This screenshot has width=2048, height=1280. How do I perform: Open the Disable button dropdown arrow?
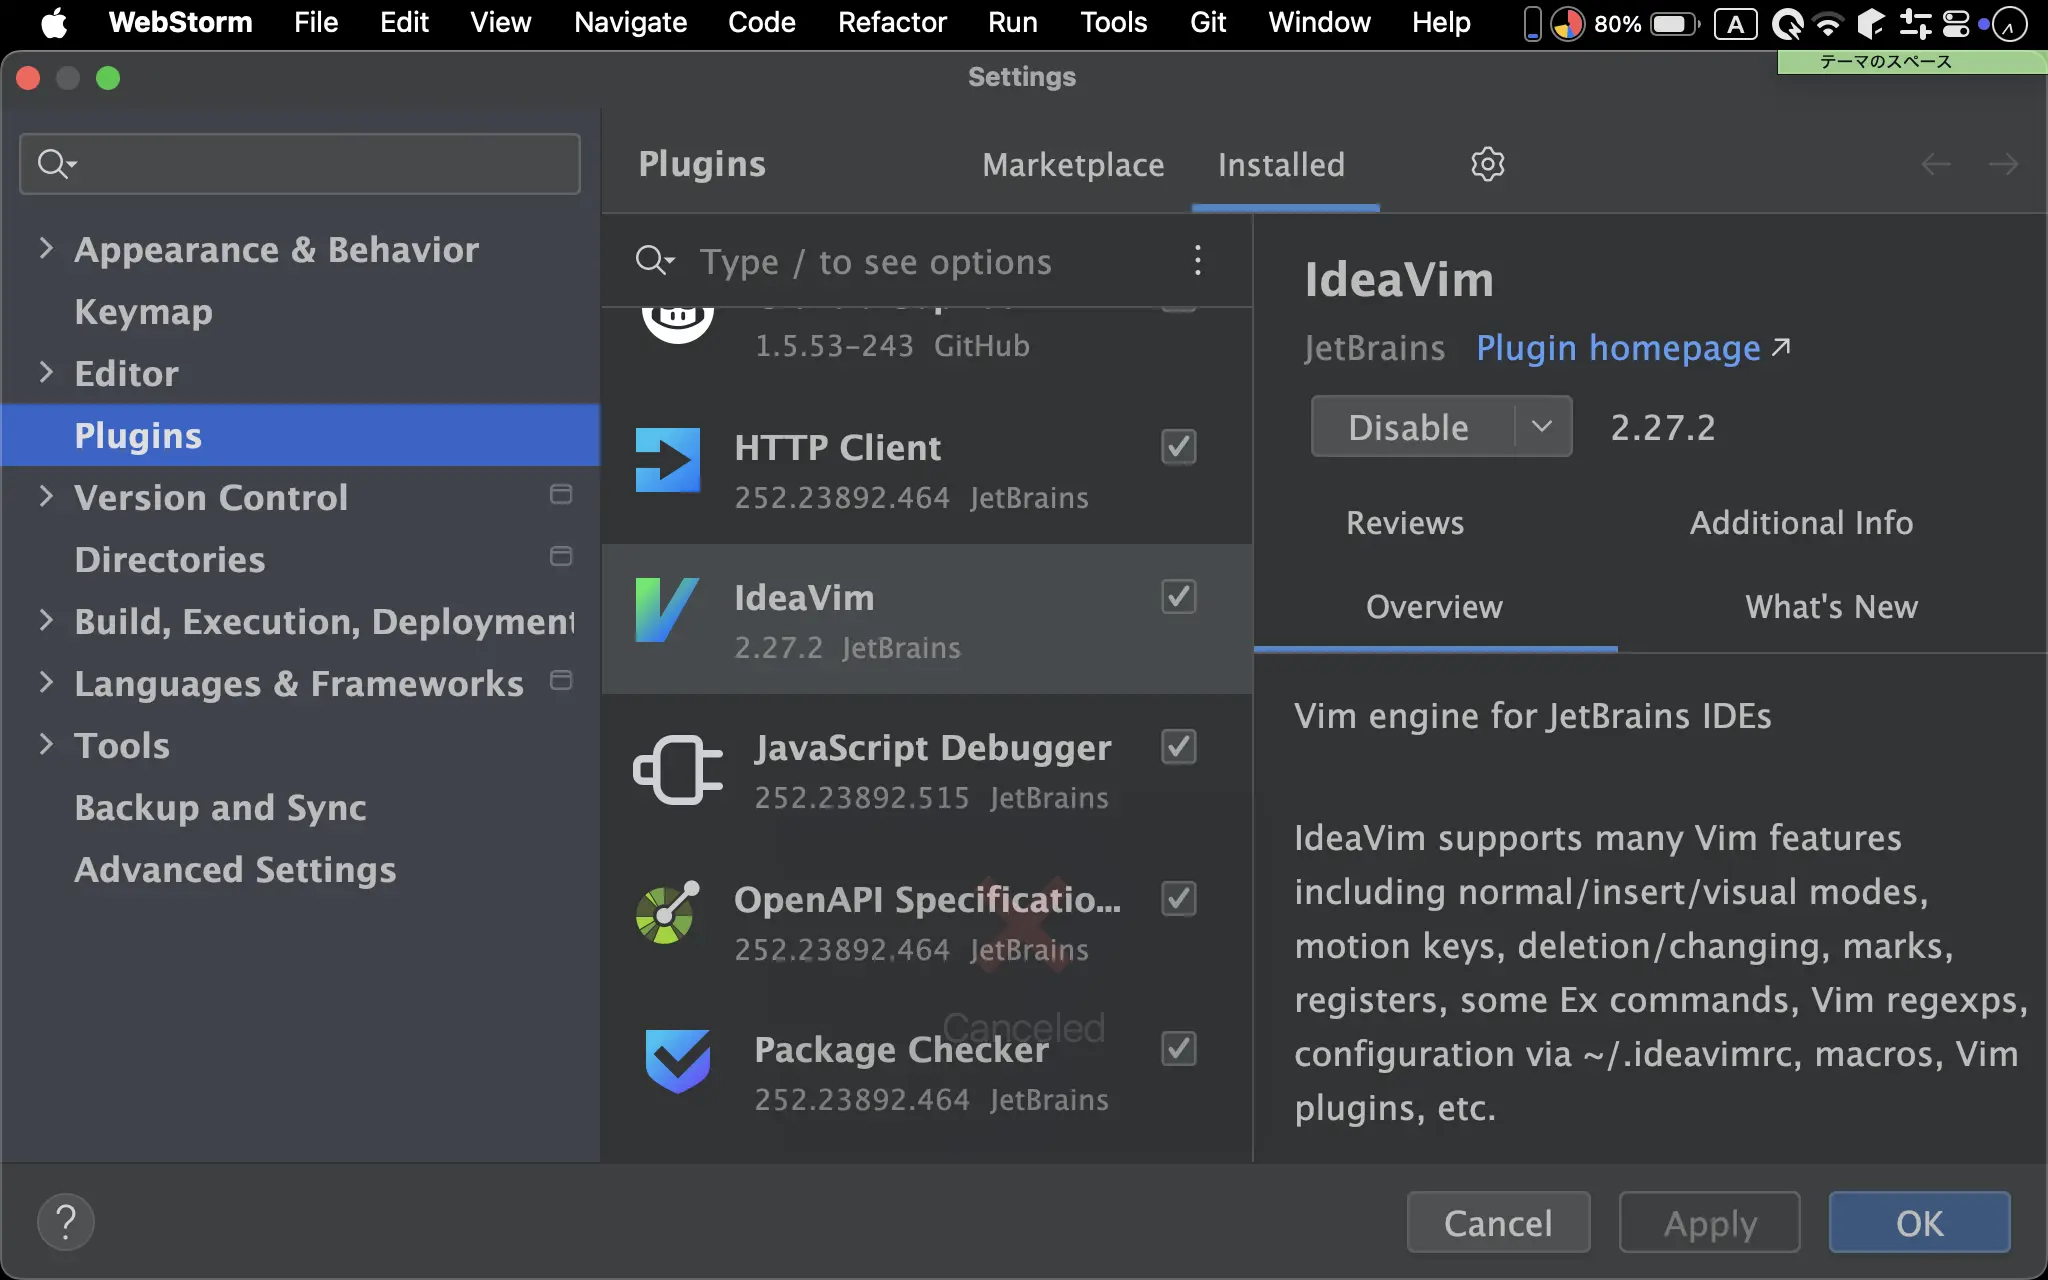pyautogui.click(x=1541, y=426)
